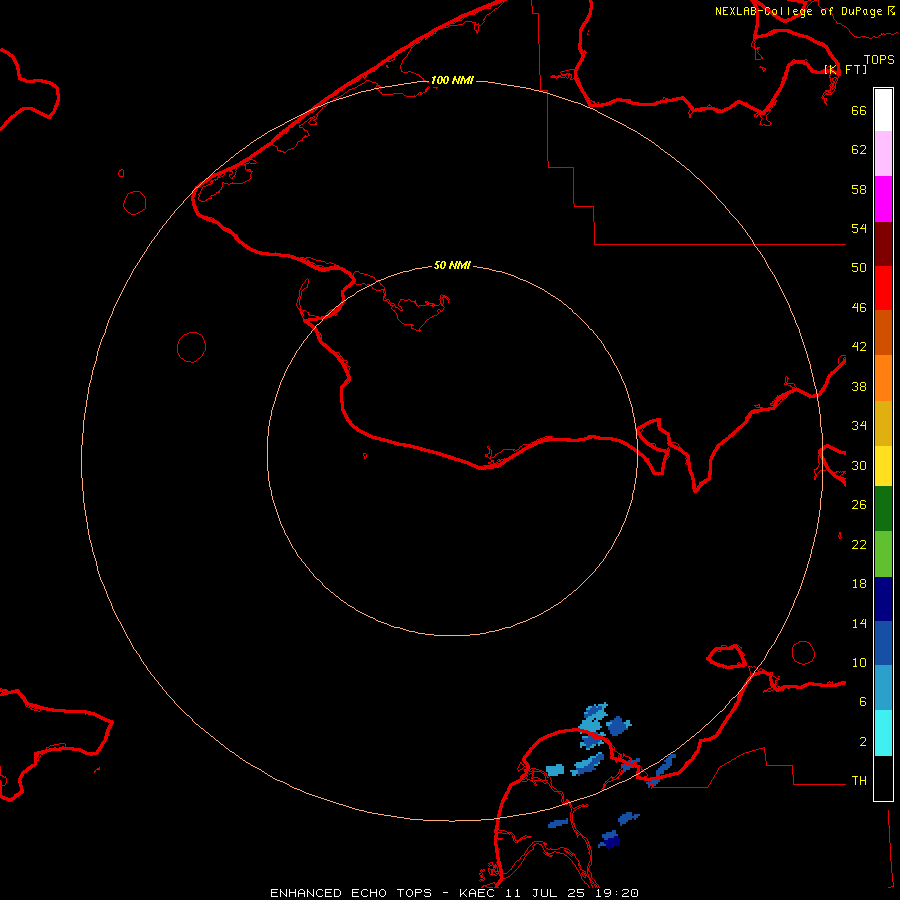Select the bright red swatch between 46 and 50
900x900 pixels.
883,288
